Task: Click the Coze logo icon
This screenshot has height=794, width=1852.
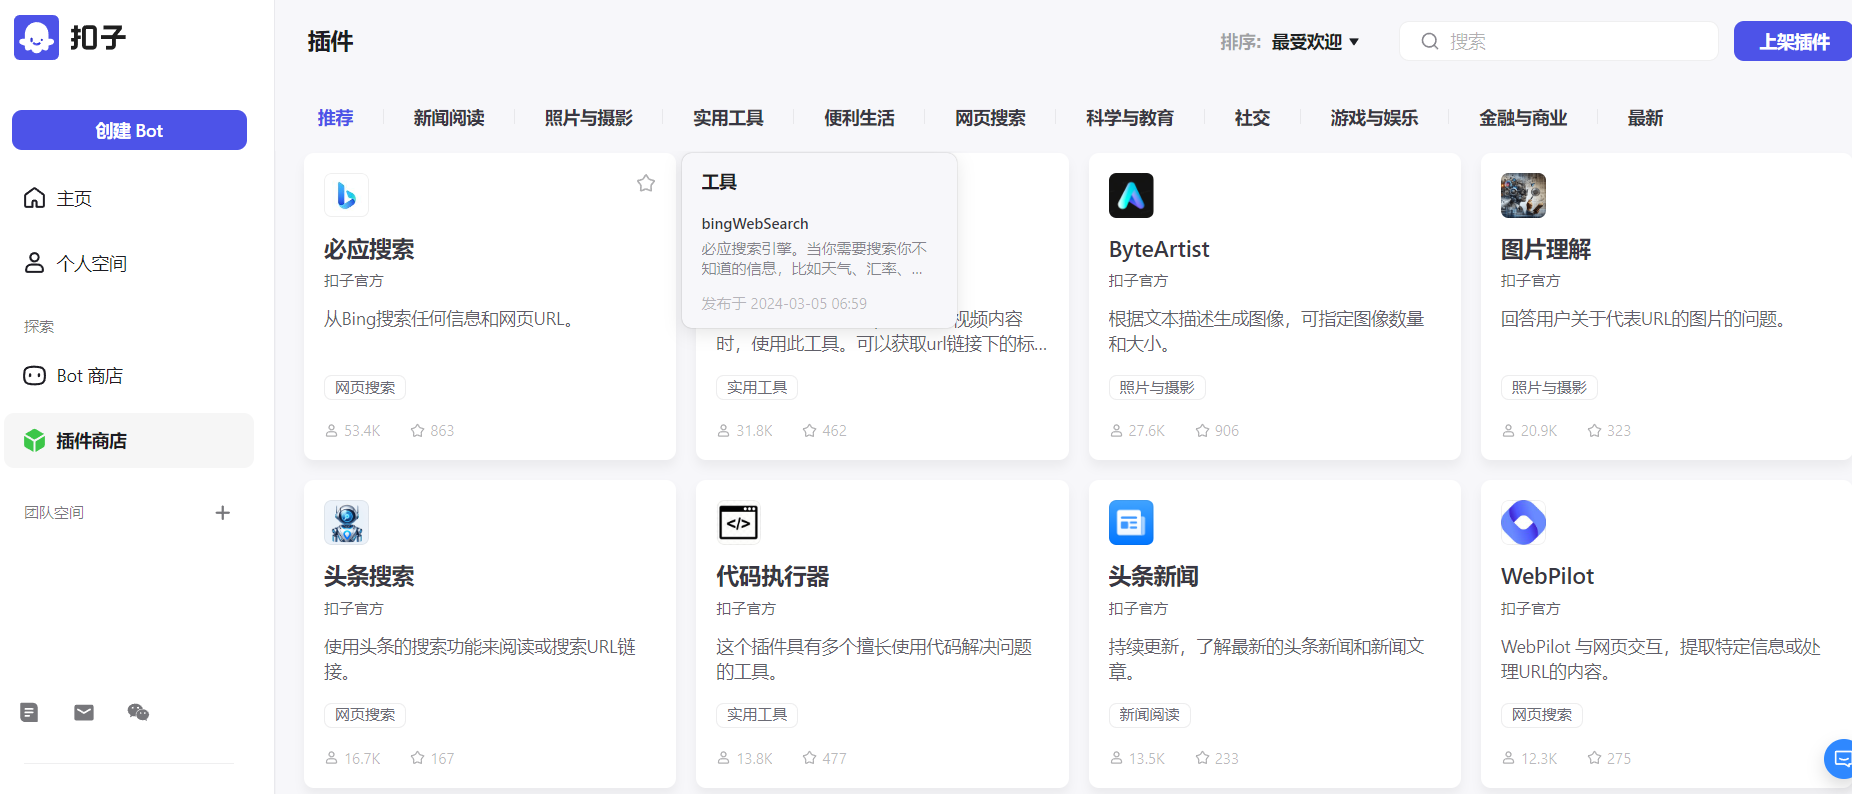Action: pyautogui.click(x=36, y=38)
